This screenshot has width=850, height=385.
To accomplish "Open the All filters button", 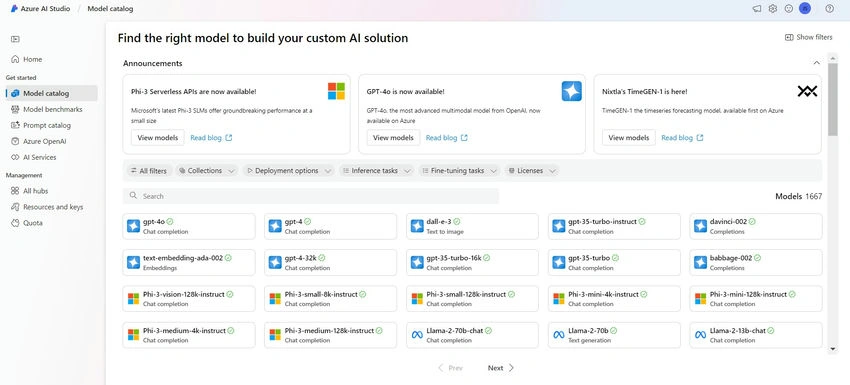I will pos(149,170).
